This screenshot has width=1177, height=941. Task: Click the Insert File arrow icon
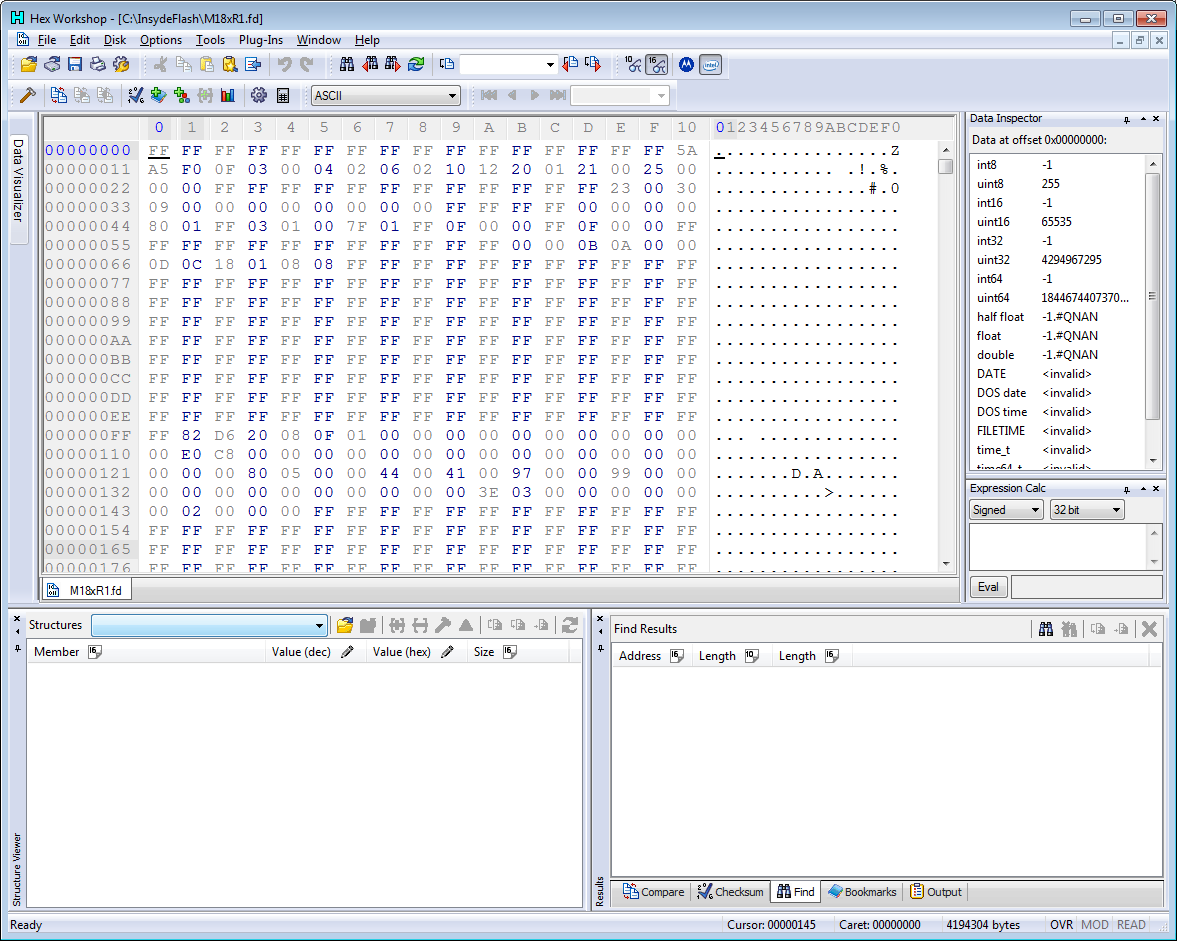point(253,65)
